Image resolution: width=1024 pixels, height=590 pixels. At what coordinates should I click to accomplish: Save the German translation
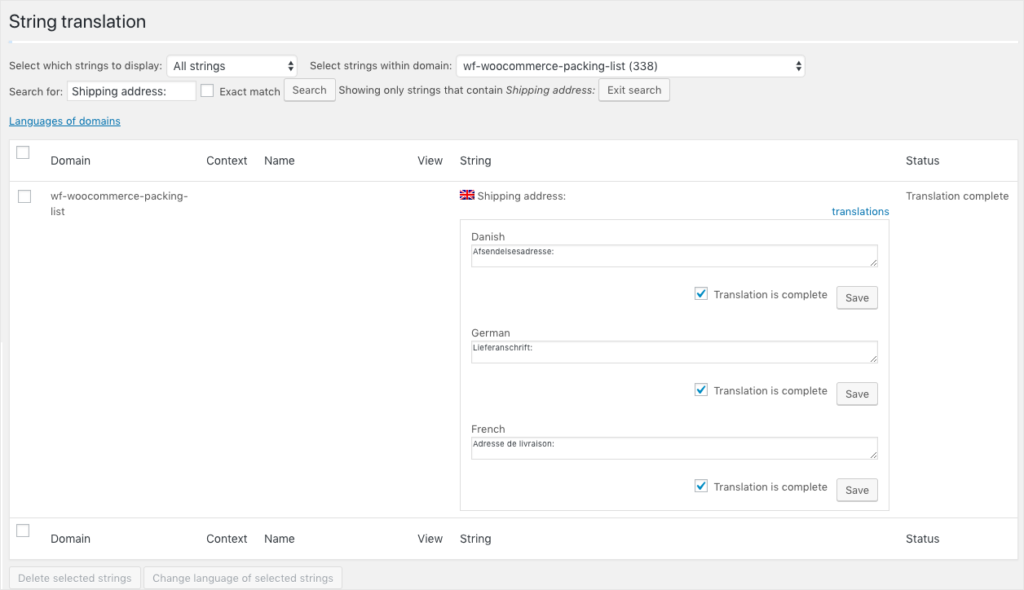(x=857, y=394)
